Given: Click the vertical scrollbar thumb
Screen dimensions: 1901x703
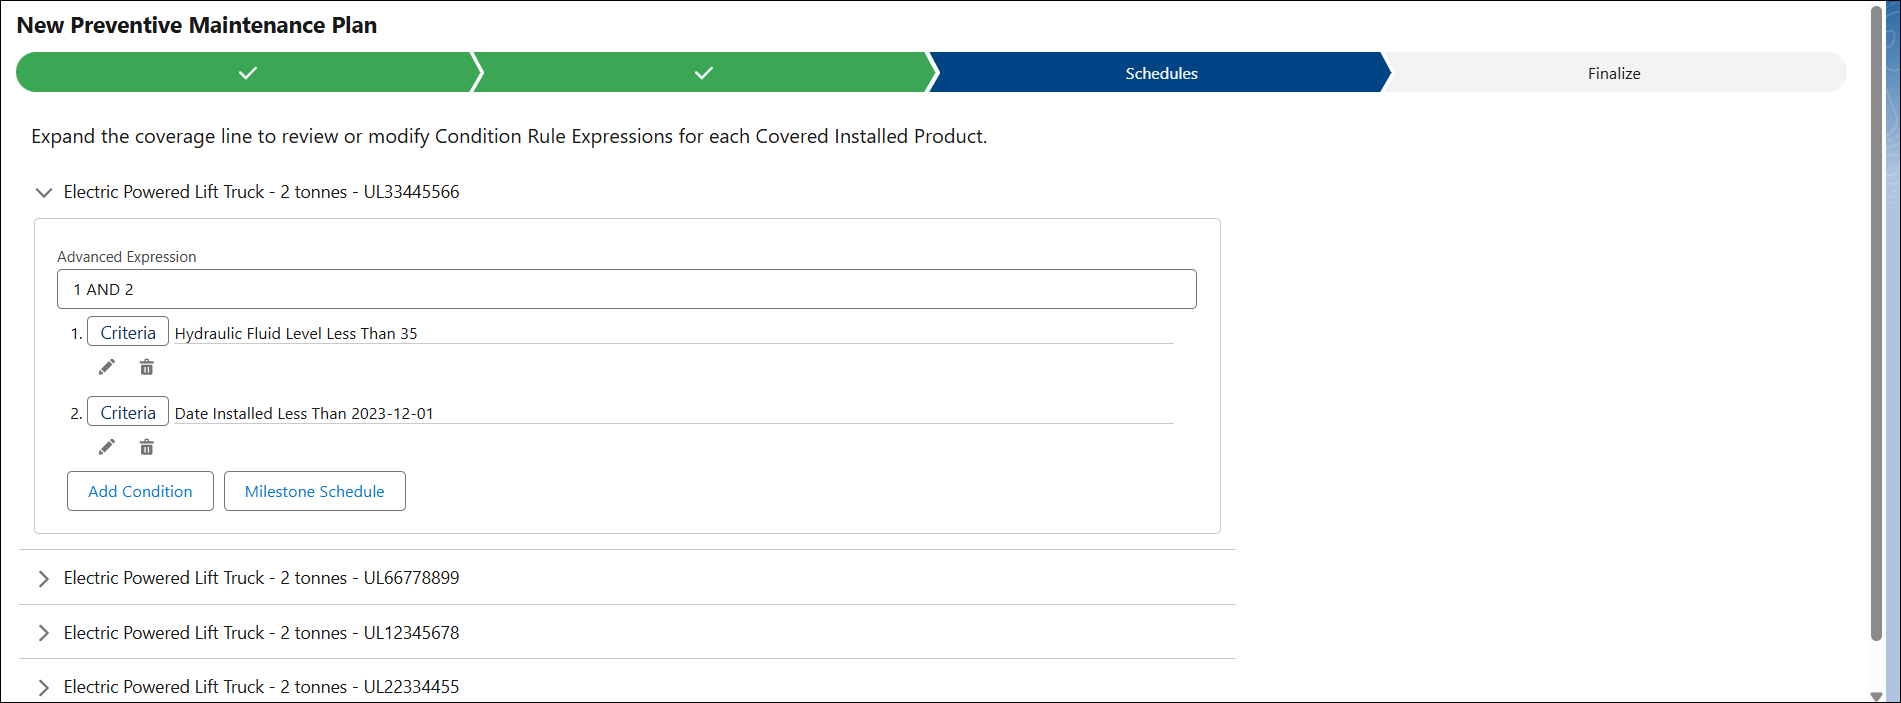Looking at the screenshot, I should (x=1876, y=322).
